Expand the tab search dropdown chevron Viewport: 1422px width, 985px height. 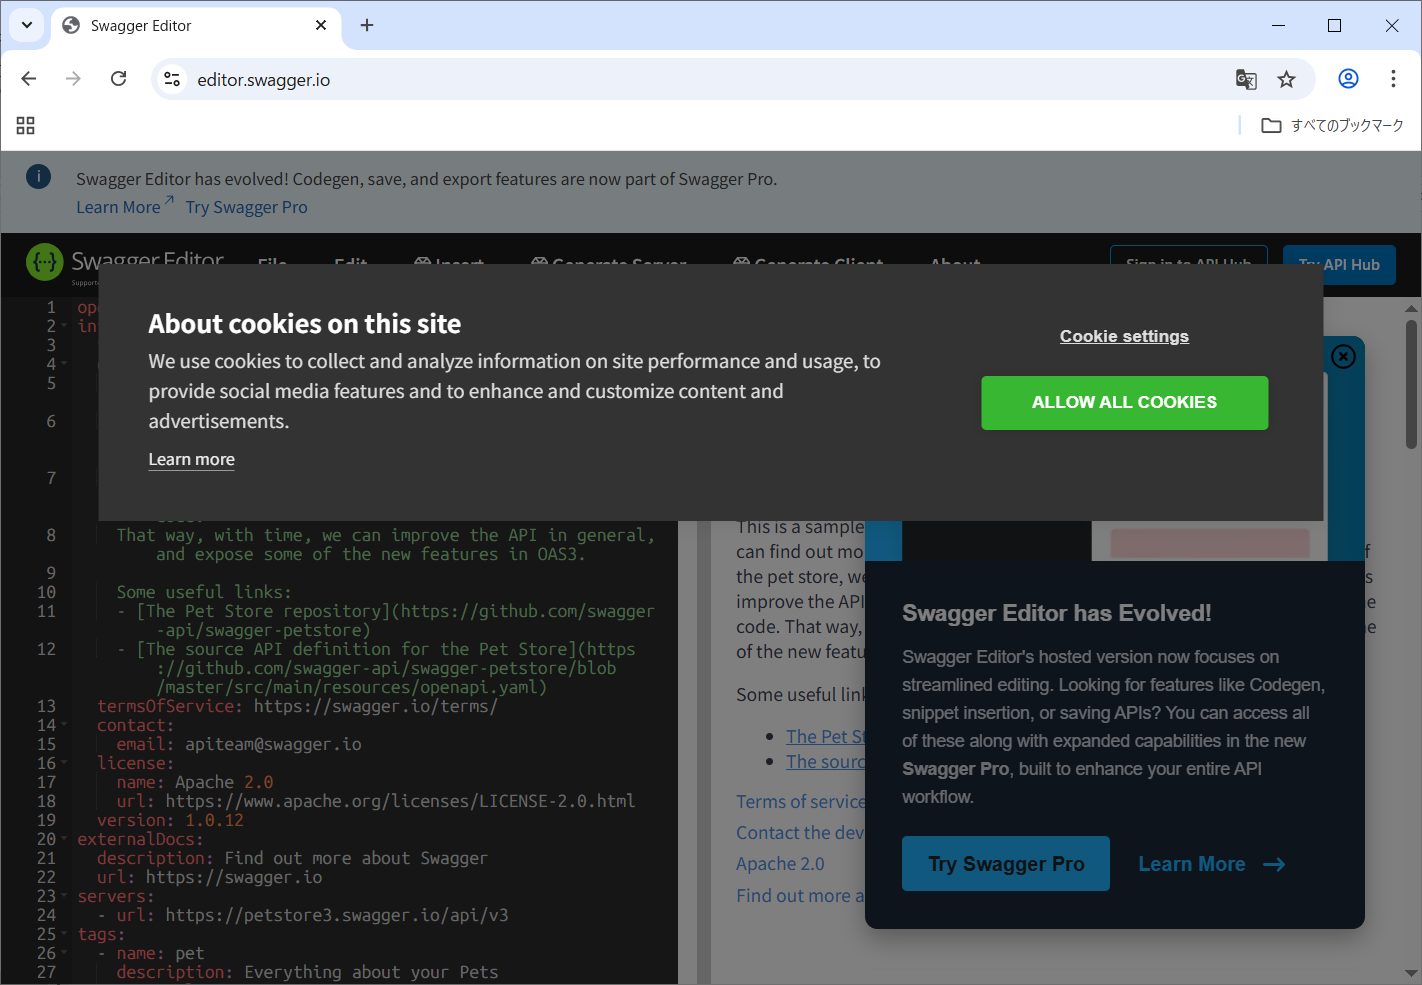(26, 25)
